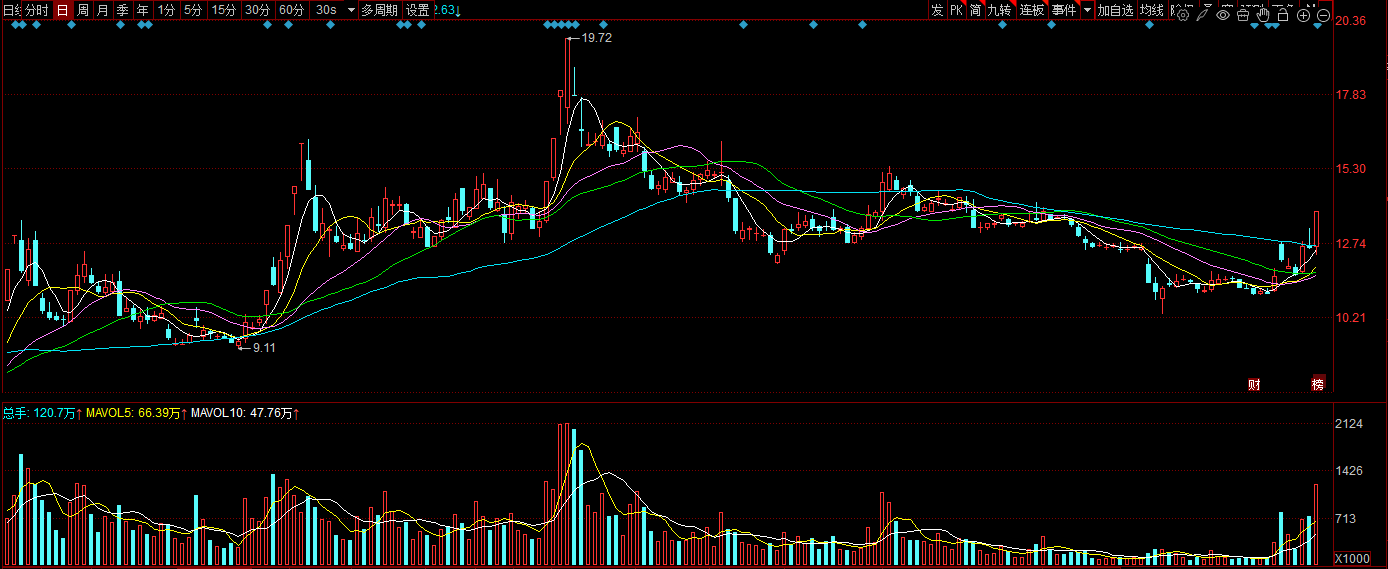Image resolution: width=1388 pixels, height=569 pixels.
Task: Open chart settings gear icon
Action: pos(1183,15)
